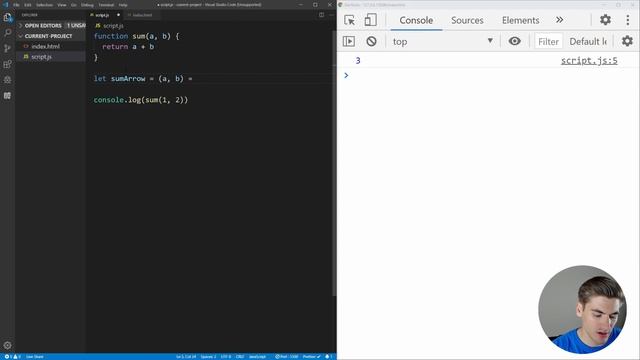Open the Terminal menu

[106, 5]
